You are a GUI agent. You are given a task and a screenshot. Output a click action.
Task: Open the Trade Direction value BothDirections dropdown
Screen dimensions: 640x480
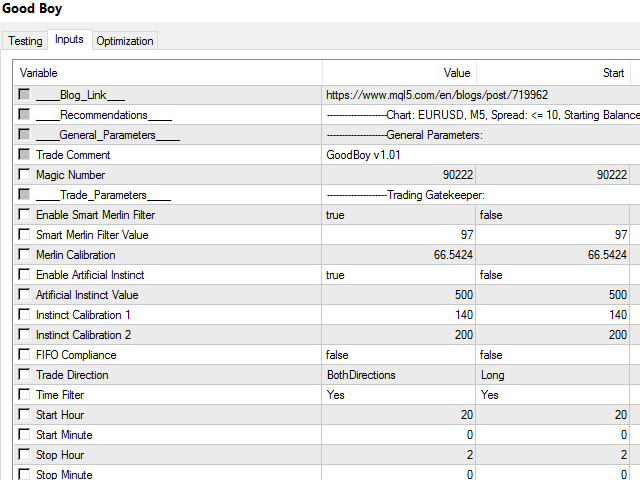pos(398,375)
